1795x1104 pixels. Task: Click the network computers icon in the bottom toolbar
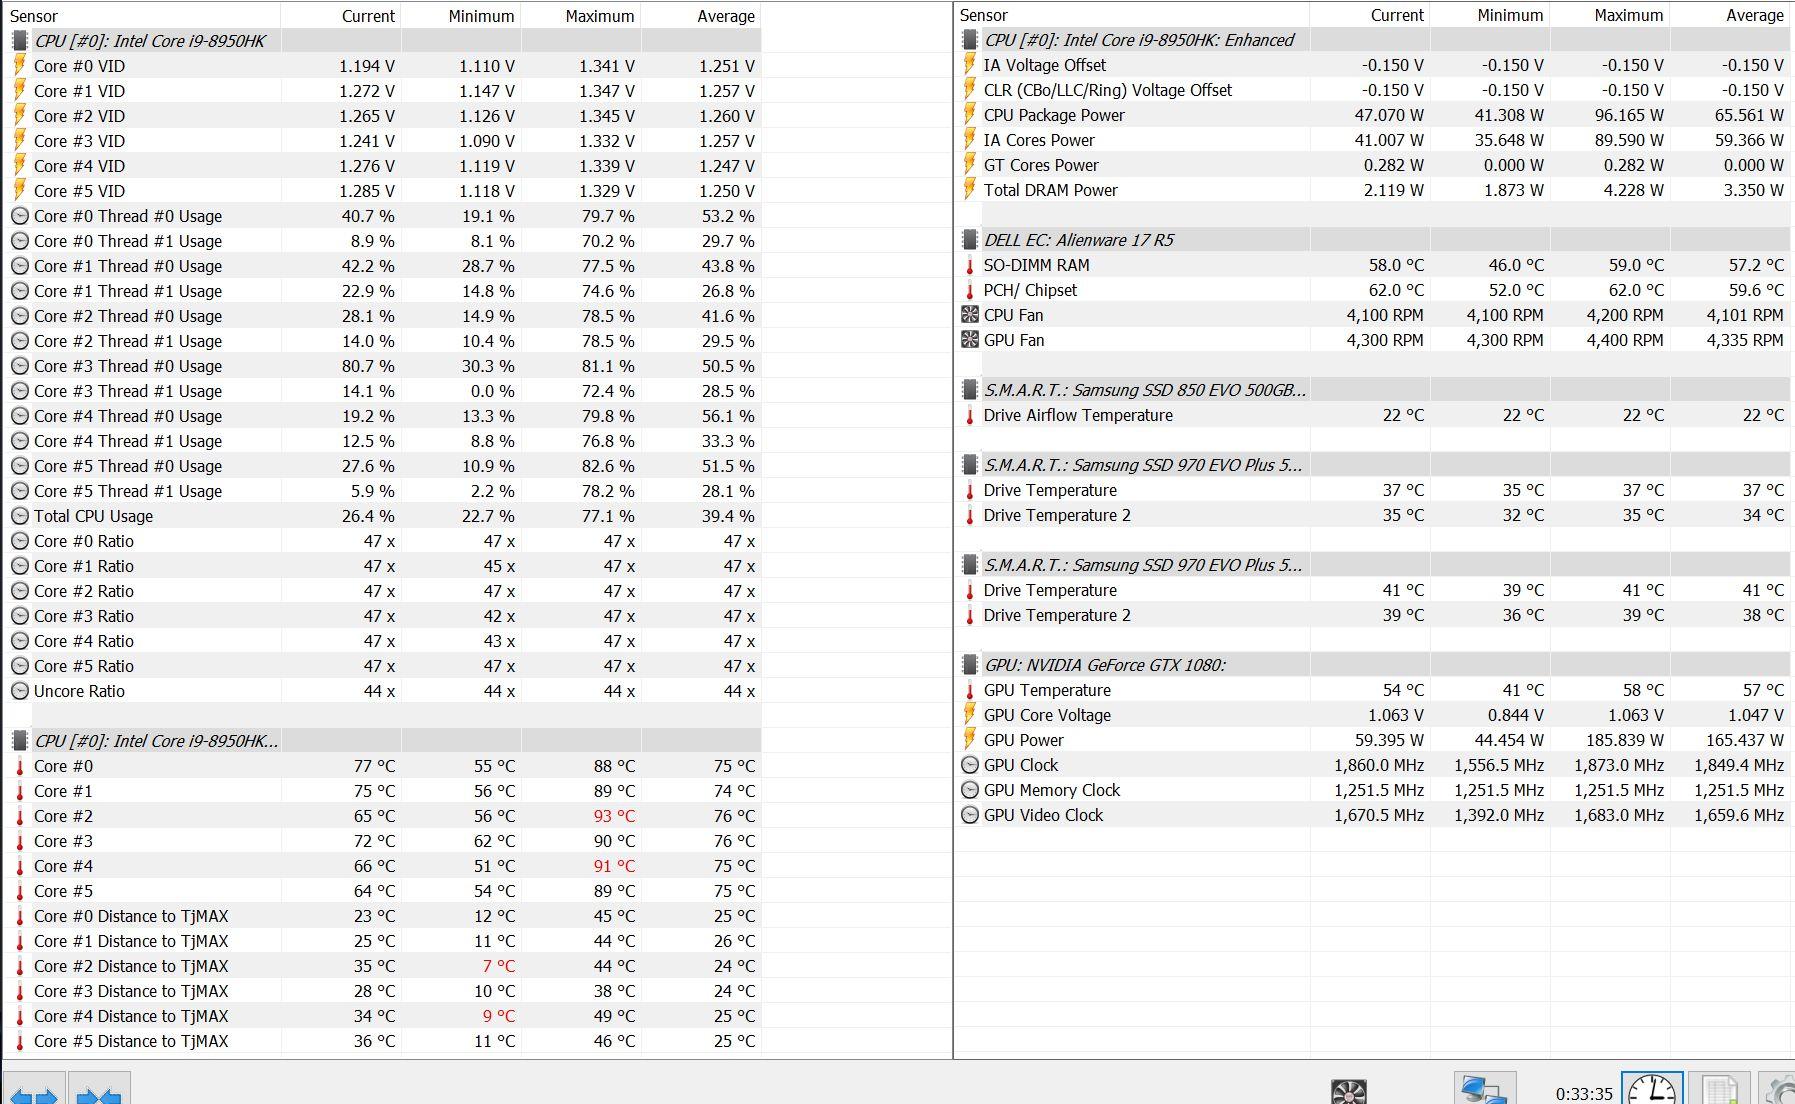[1484, 1090]
